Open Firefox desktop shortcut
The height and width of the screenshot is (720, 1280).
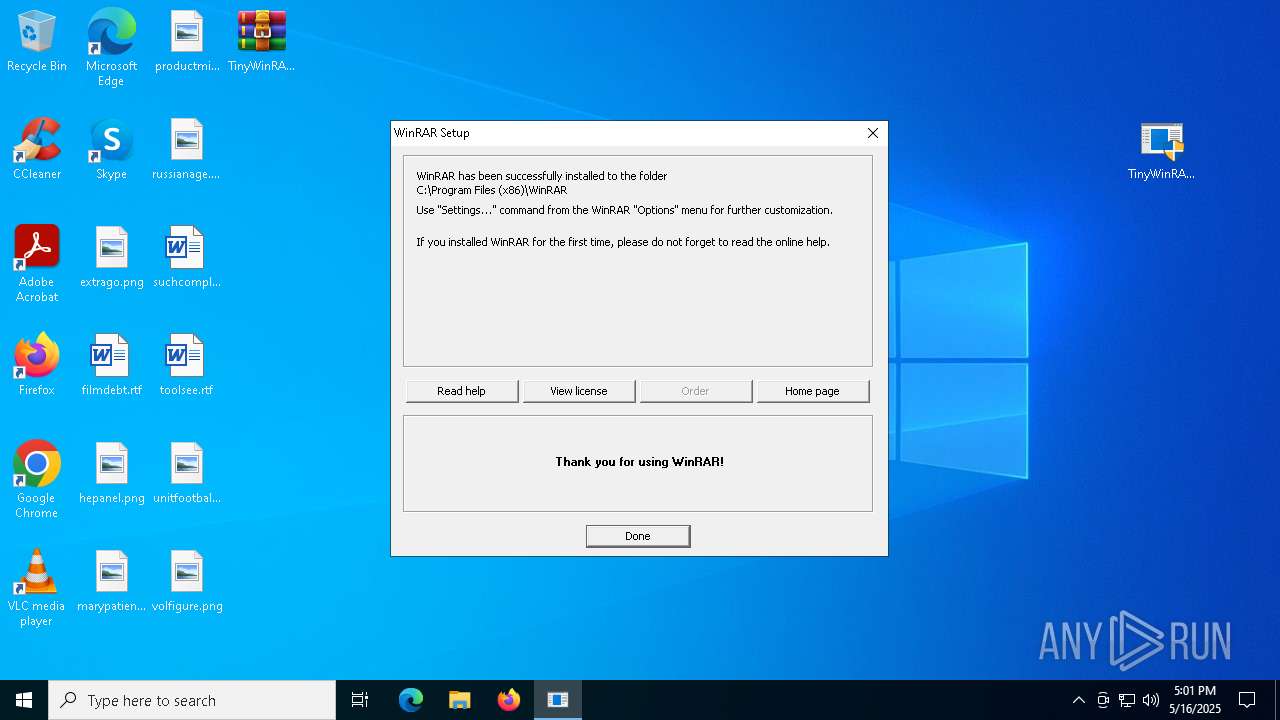tap(37, 366)
